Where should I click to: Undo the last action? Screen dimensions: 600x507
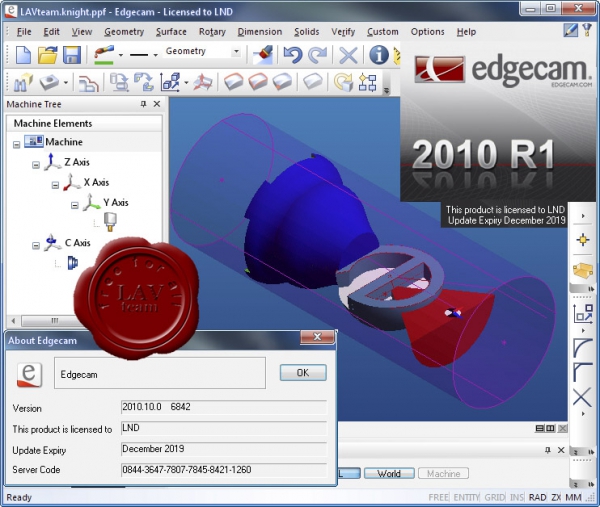[x=293, y=55]
